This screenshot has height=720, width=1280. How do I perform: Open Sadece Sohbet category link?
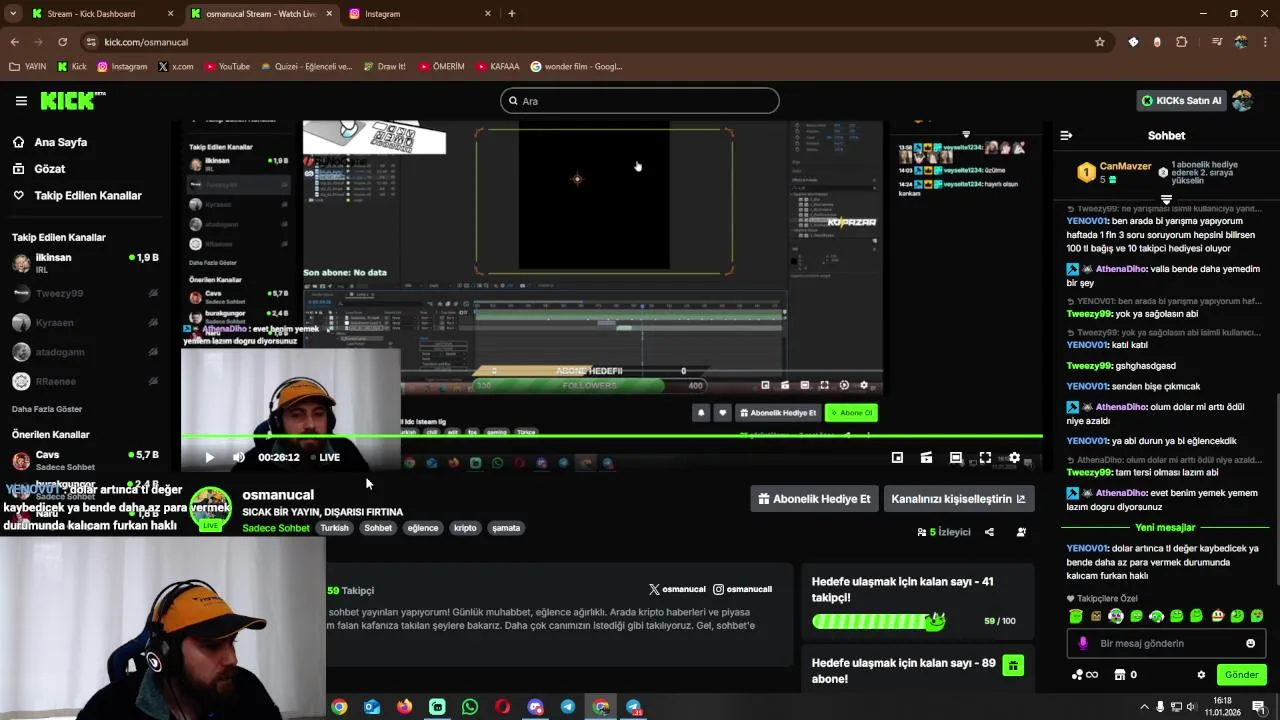tap(276, 528)
